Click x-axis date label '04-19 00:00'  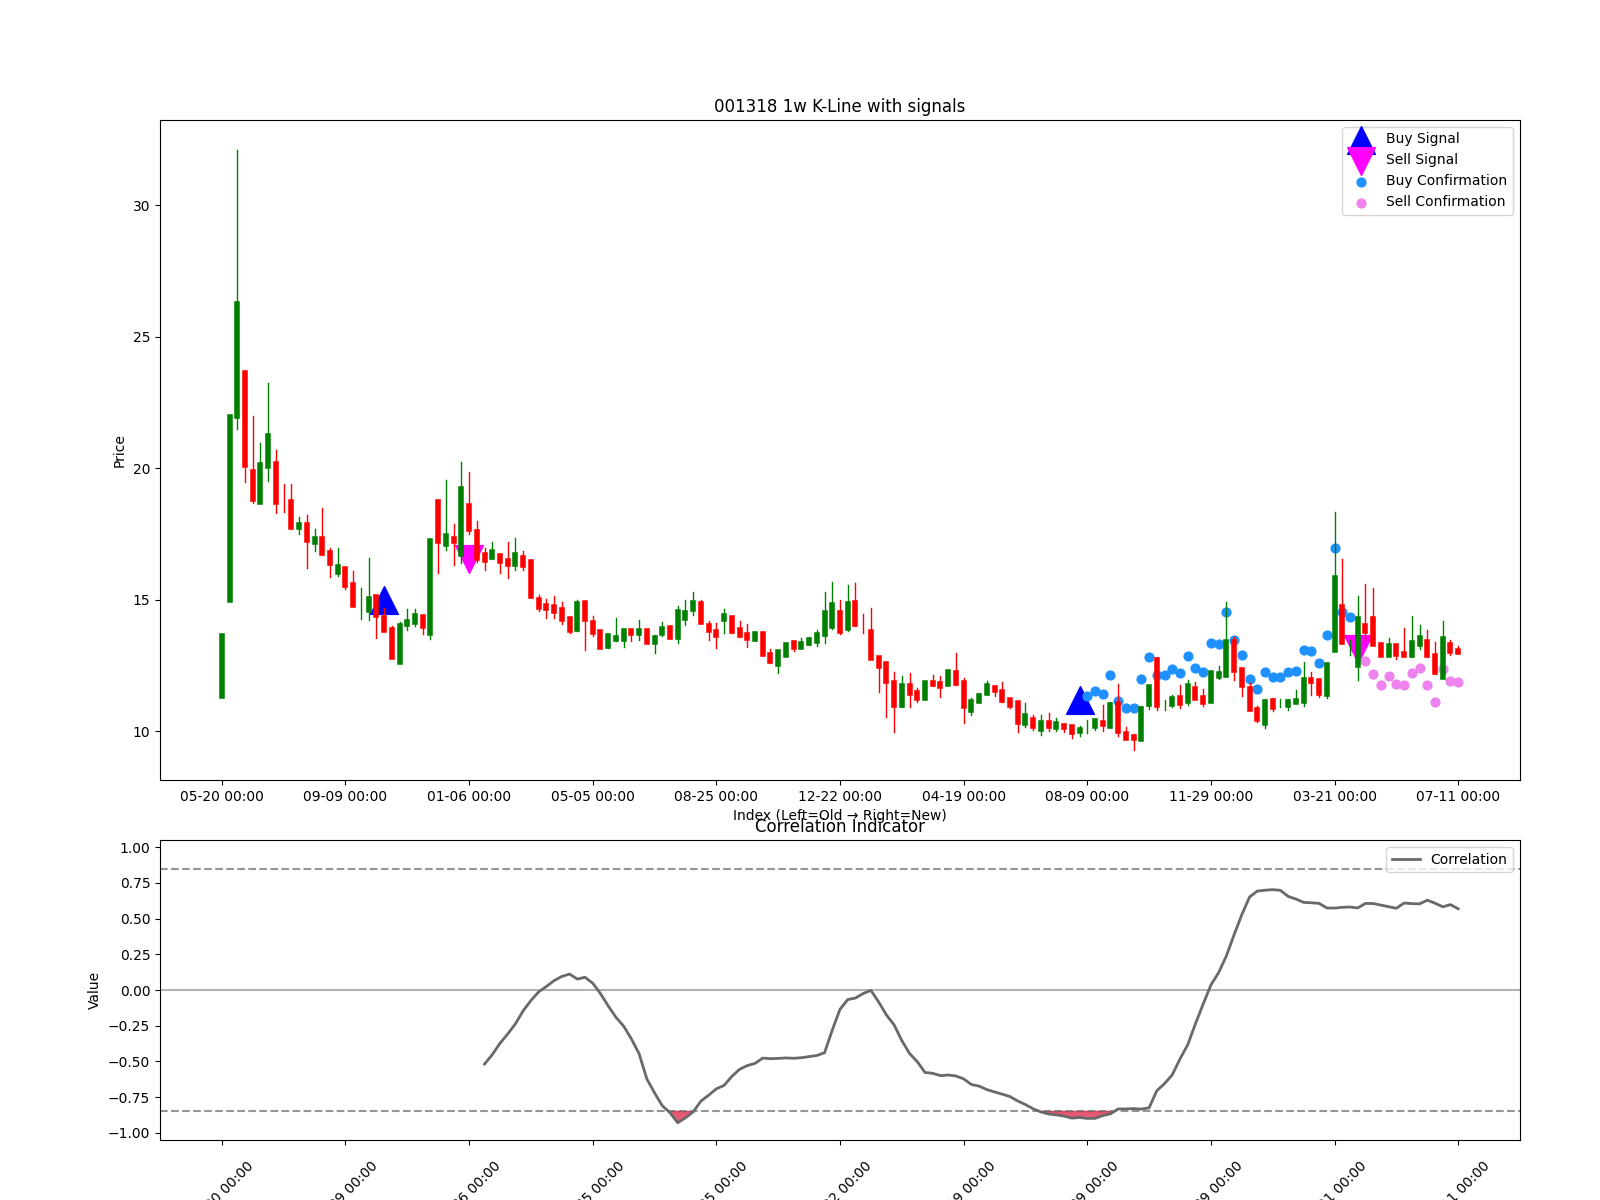(x=964, y=797)
